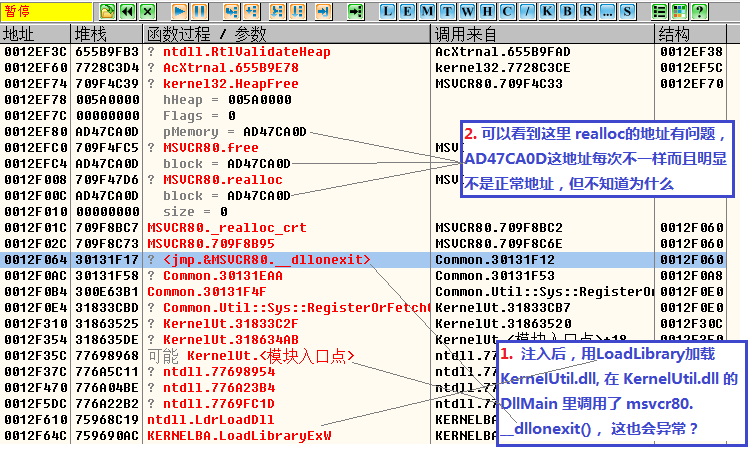756x452 pixels.
Task: Open Handles window with H button
Action: pos(487,11)
